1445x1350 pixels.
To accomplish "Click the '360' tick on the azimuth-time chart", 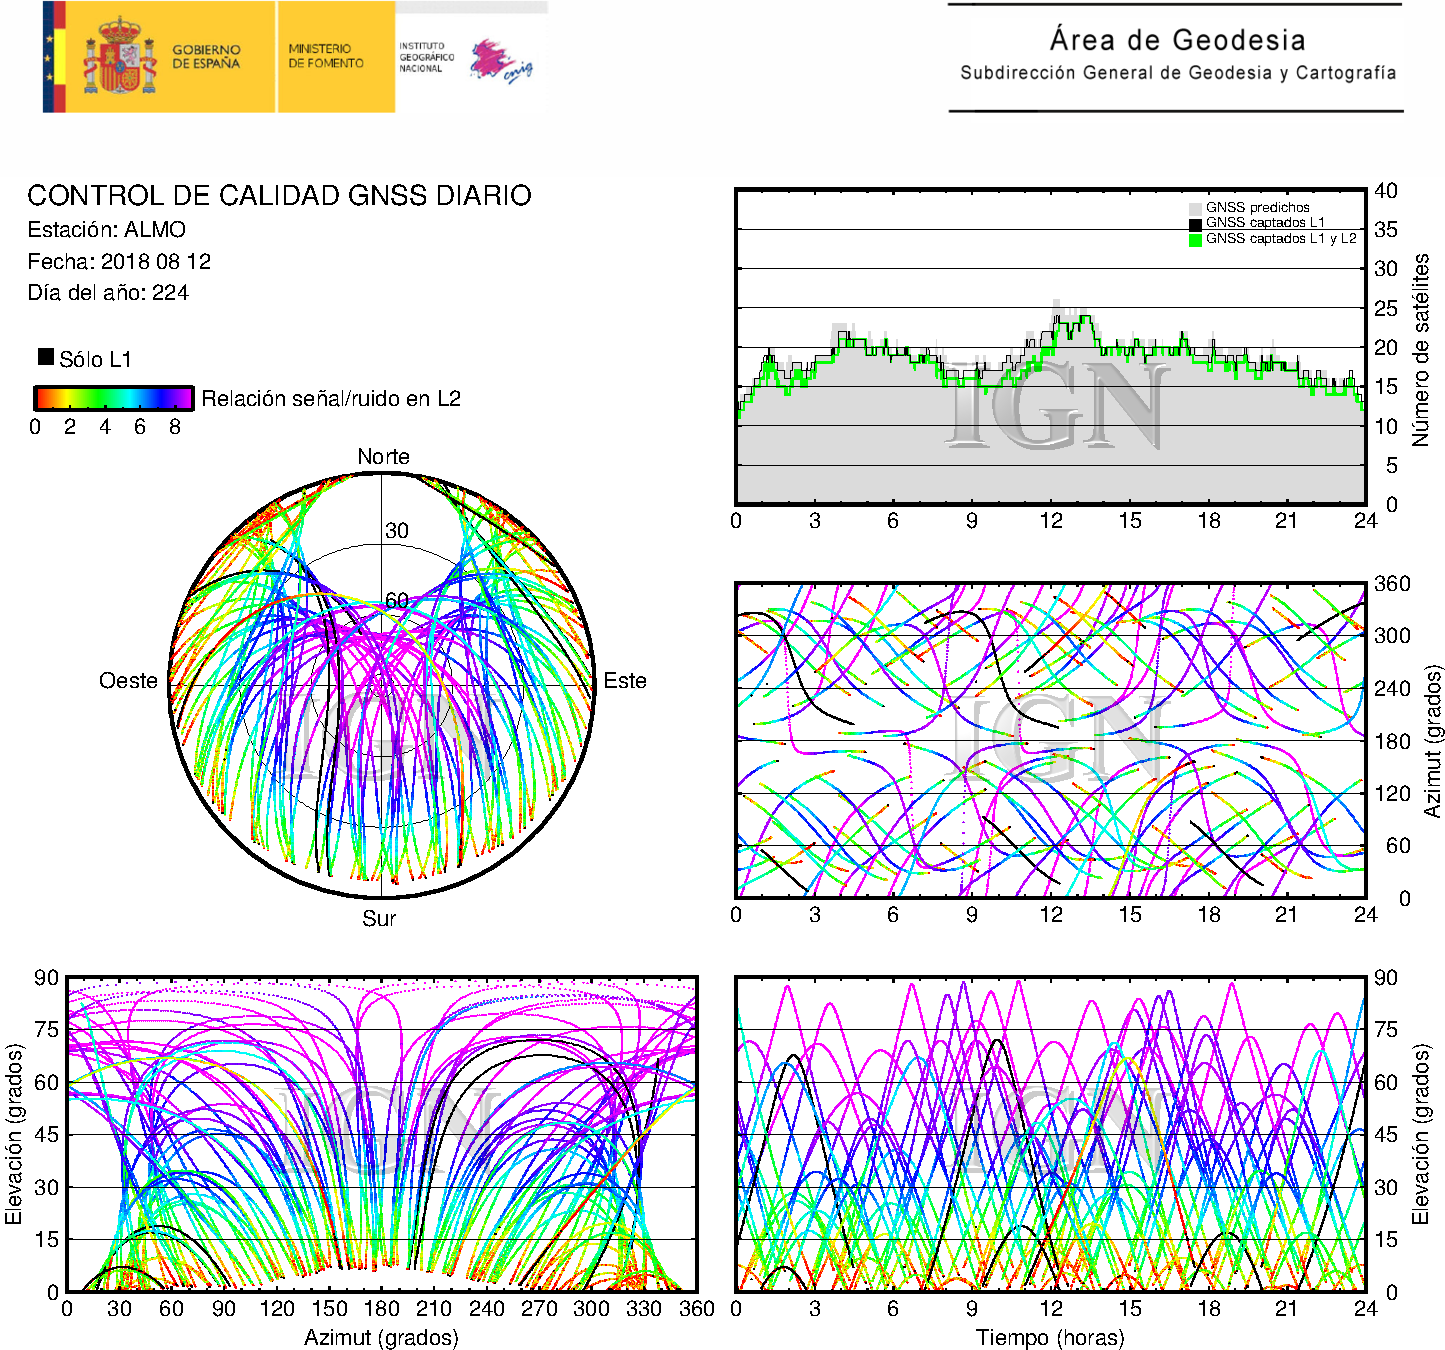I will coord(1392,584).
